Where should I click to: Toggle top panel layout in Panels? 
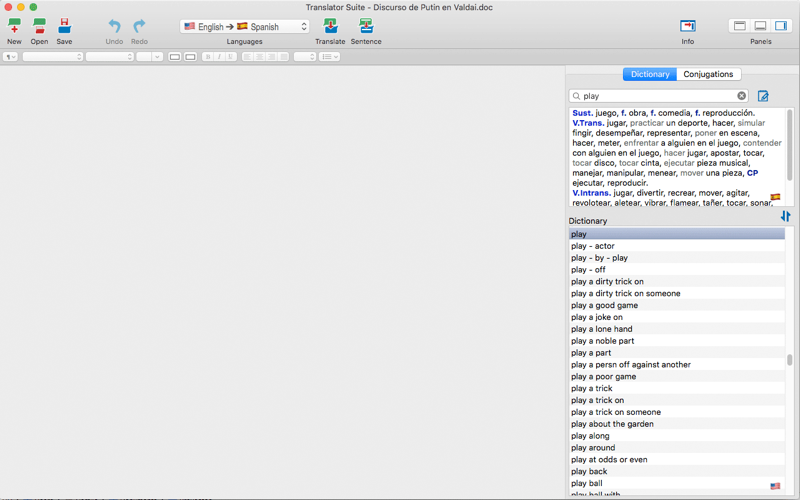click(x=740, y=26)
